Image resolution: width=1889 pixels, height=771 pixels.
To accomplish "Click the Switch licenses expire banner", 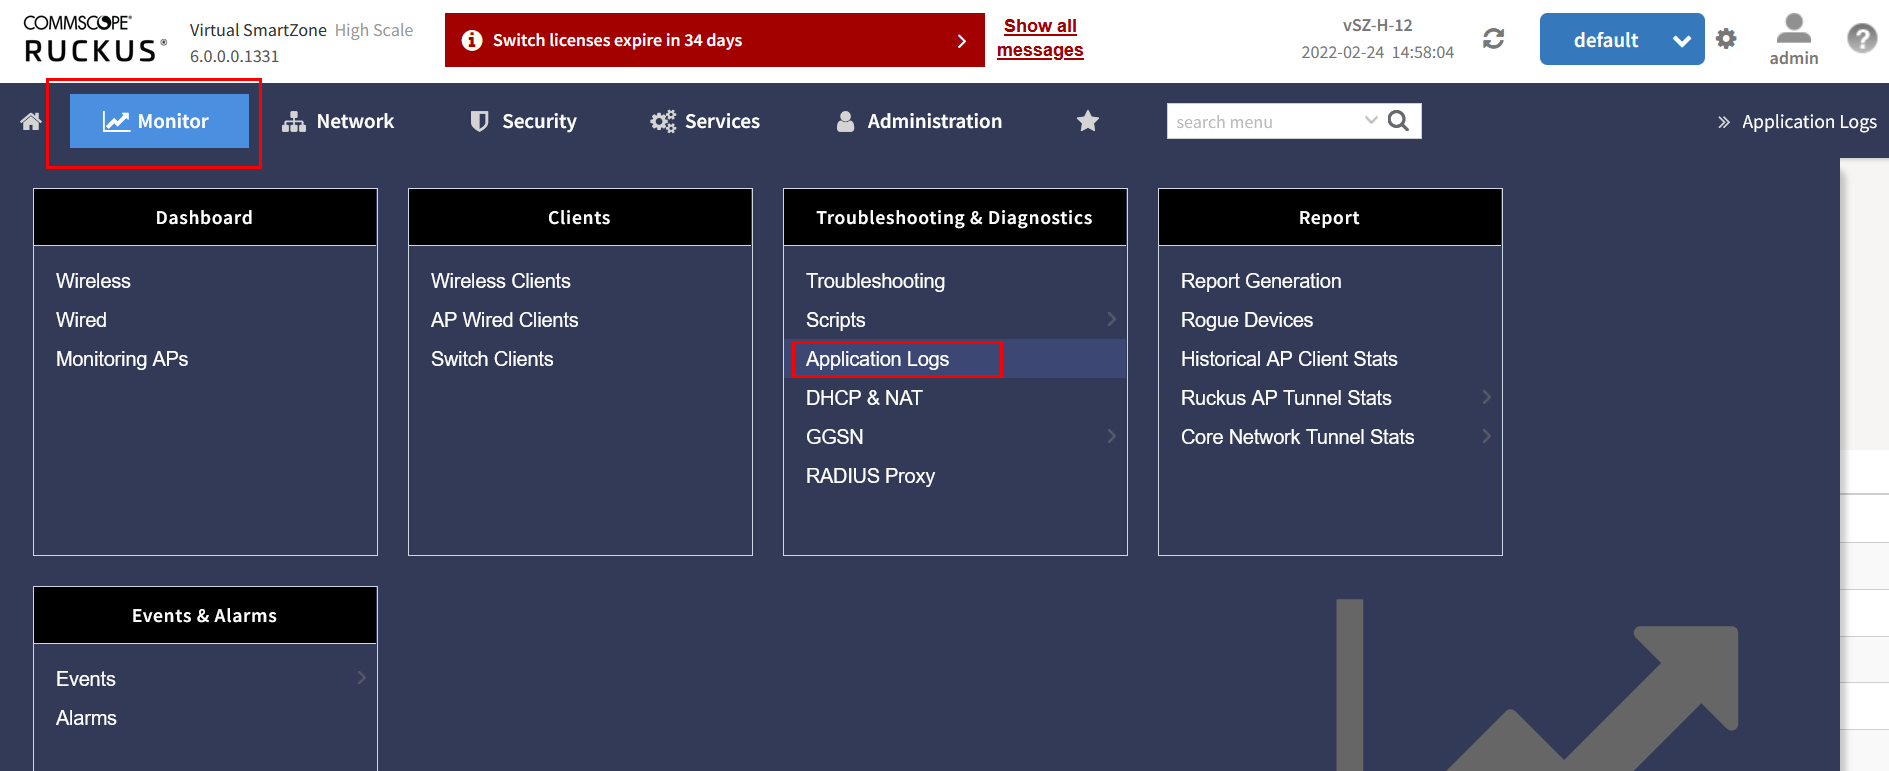I will point(715,40).
